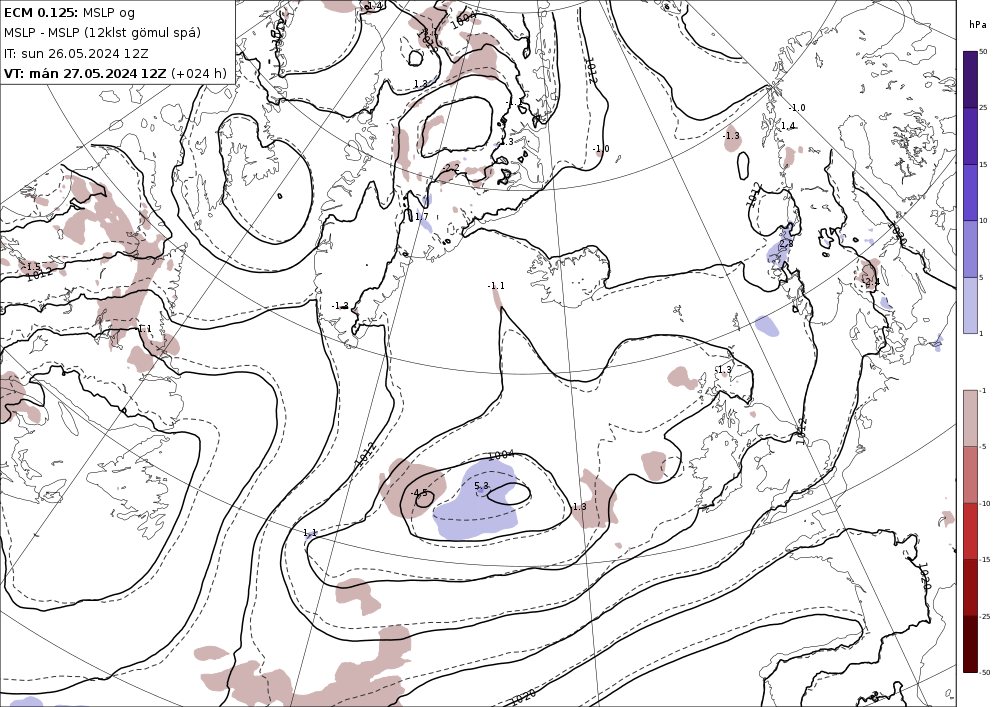
Task: Click the 'MSLP - MSLP (12klst gömul spá)' line
Action: pyautogui.click(x=102, y=33)
